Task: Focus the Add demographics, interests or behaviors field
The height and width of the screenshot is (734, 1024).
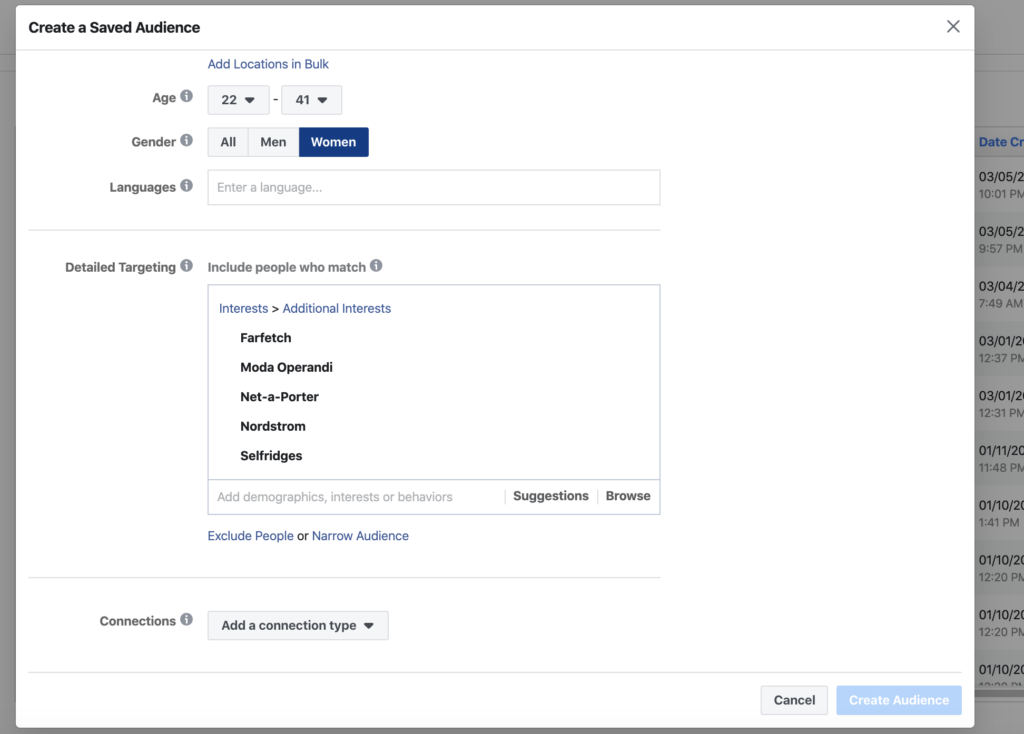Action: pyautogui.click(x=357, y=497)
